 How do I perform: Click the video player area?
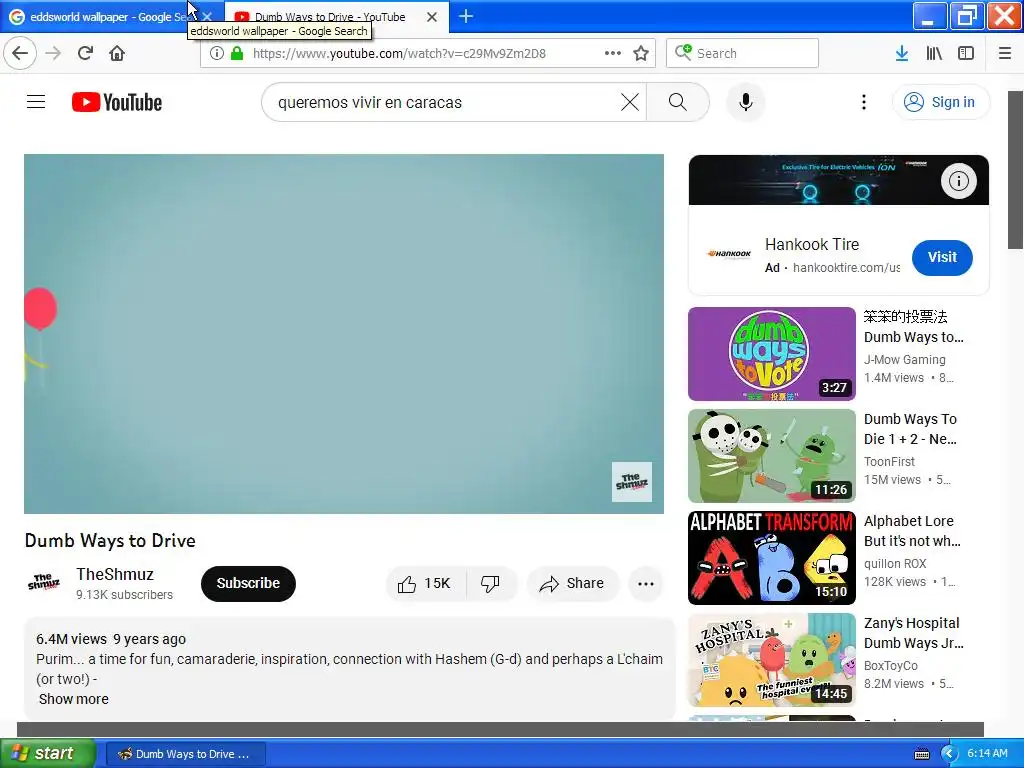[x=344, y=334]
